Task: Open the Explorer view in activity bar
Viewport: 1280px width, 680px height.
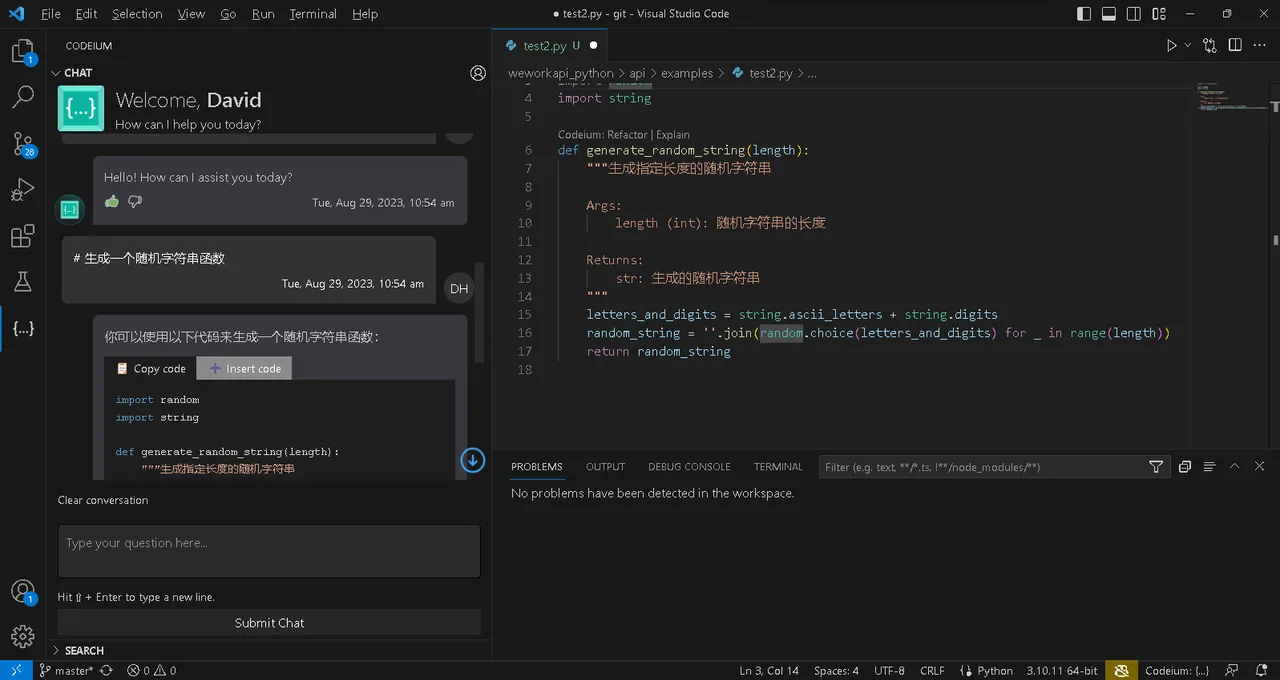Action: click(22, 51)
